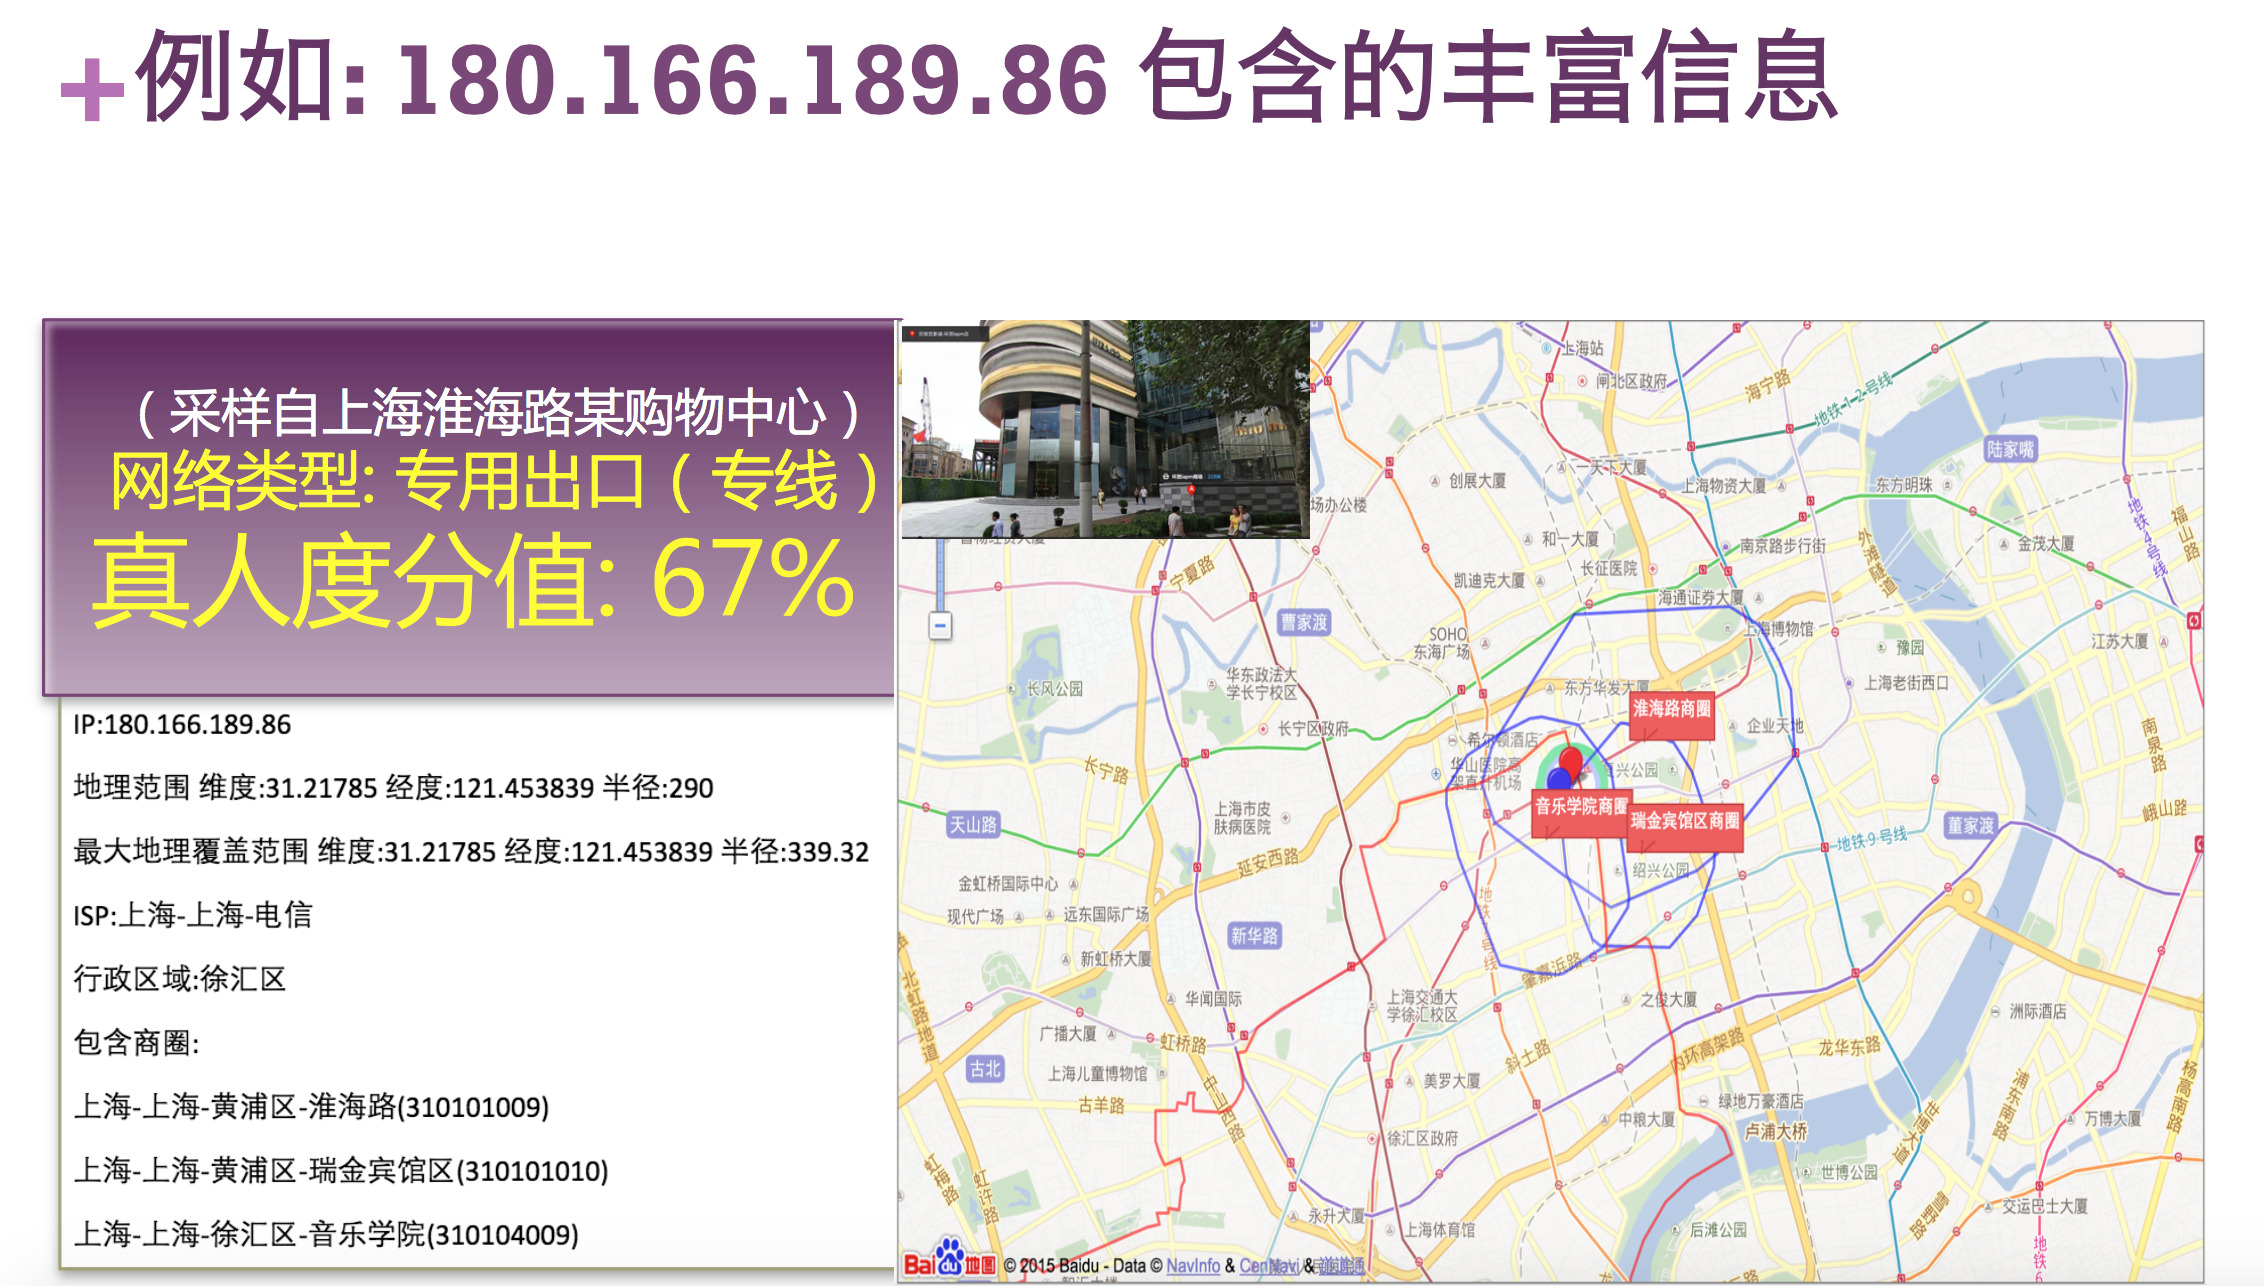Click the 天山路 area label
This screenshot has height=1286, width=2264.
[972, 825]
